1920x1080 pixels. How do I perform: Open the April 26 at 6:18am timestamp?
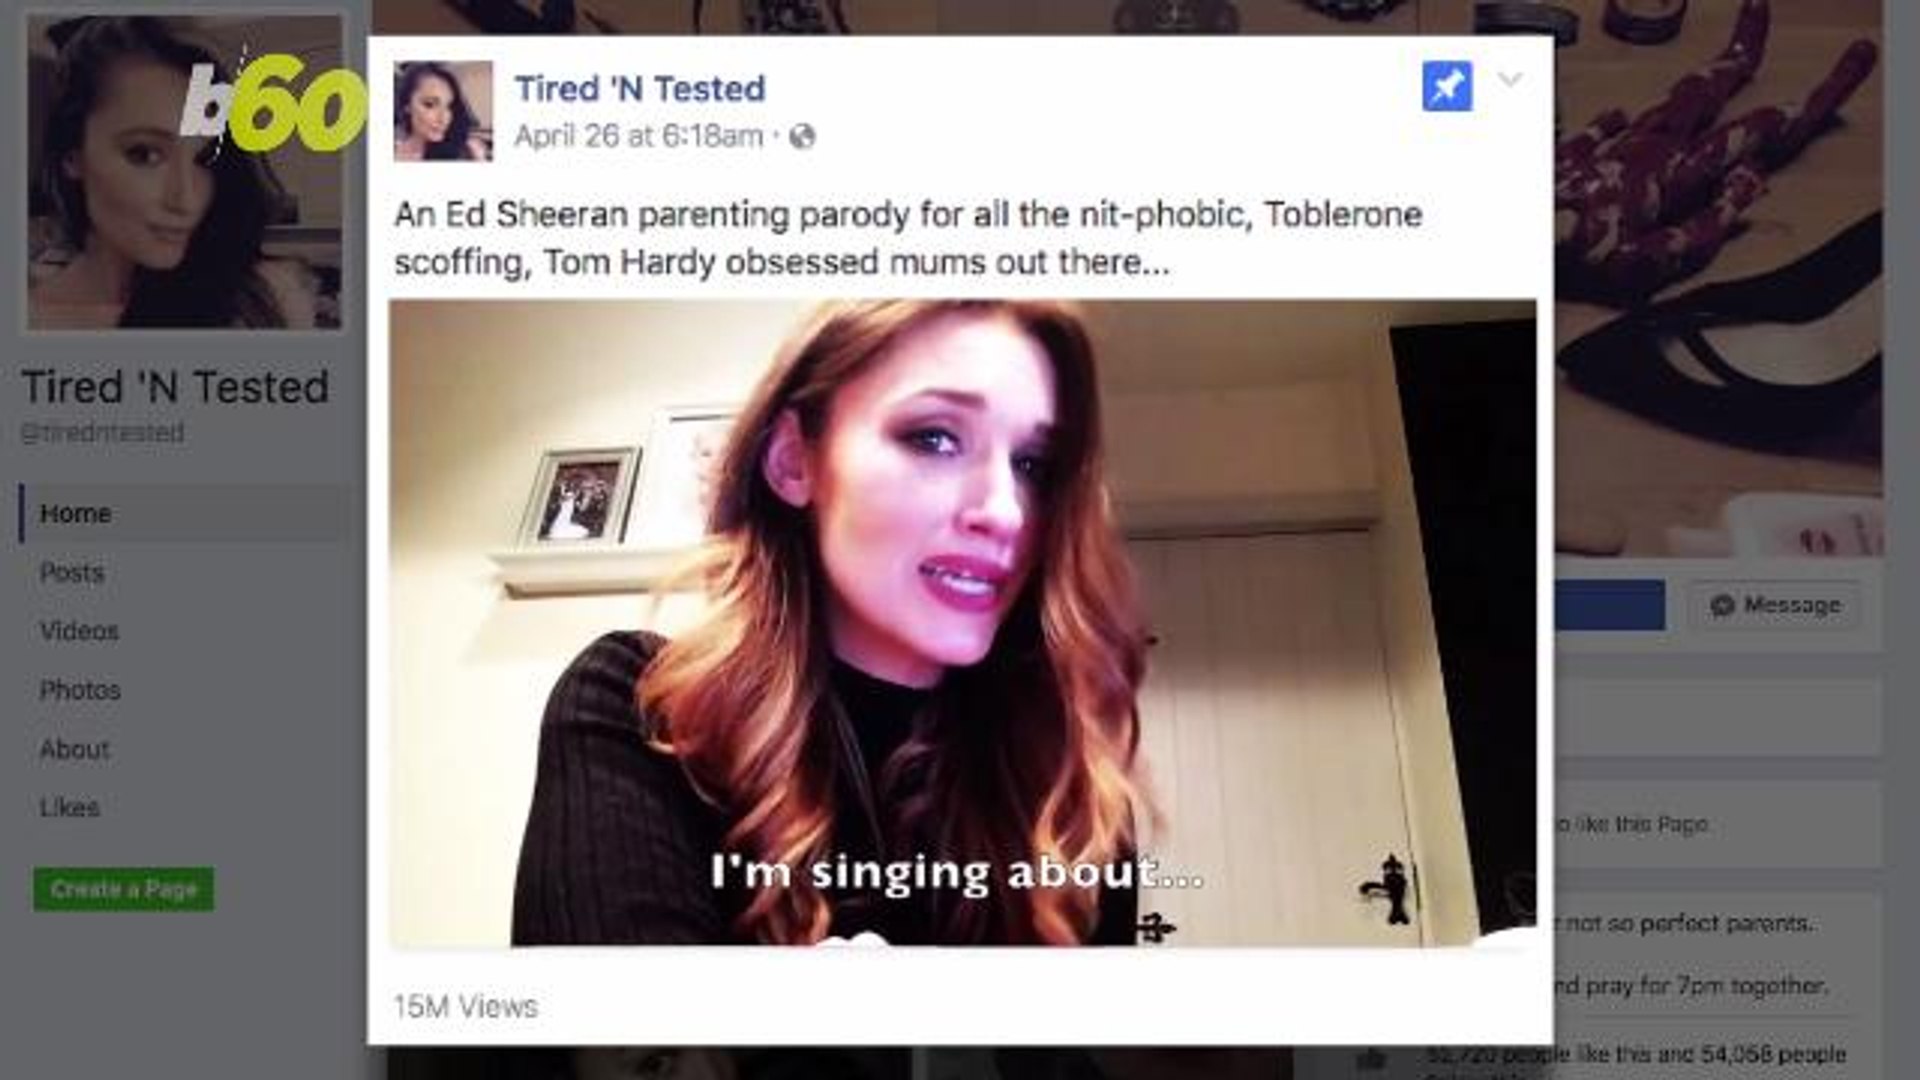pos(638,136)
